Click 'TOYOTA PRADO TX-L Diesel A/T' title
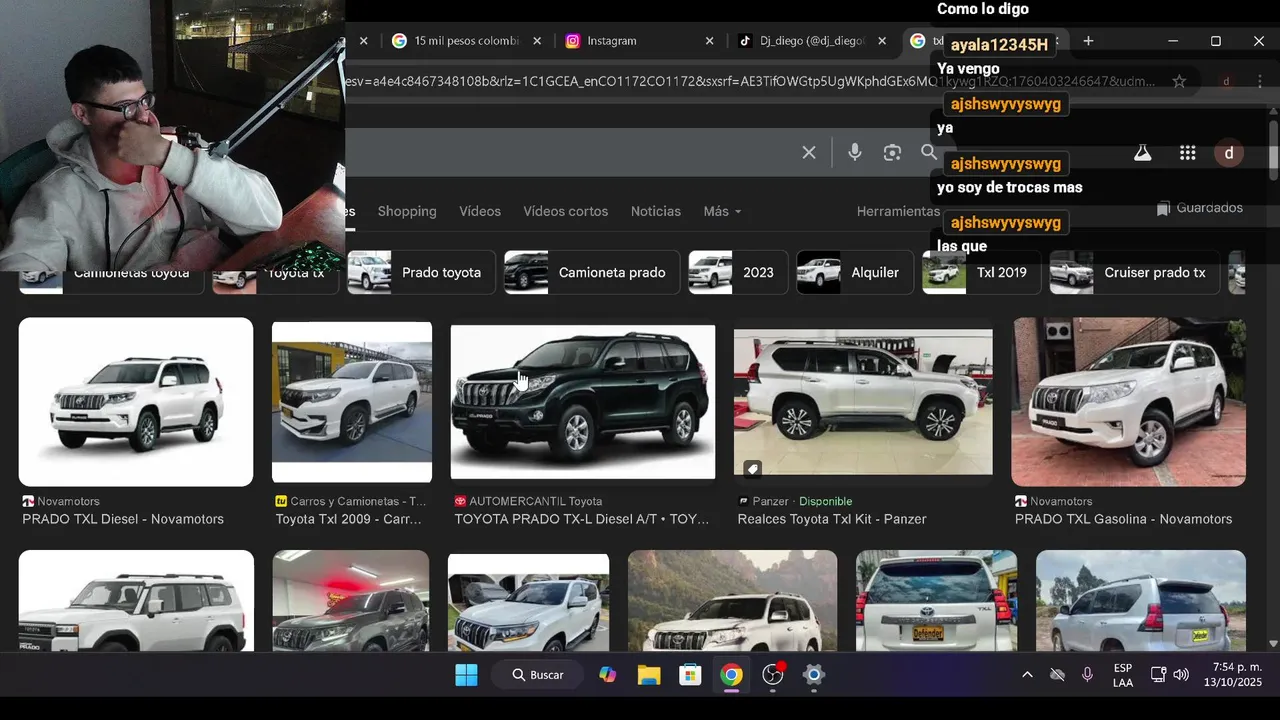Screen dimensions: 1280x720 point(582,519)
